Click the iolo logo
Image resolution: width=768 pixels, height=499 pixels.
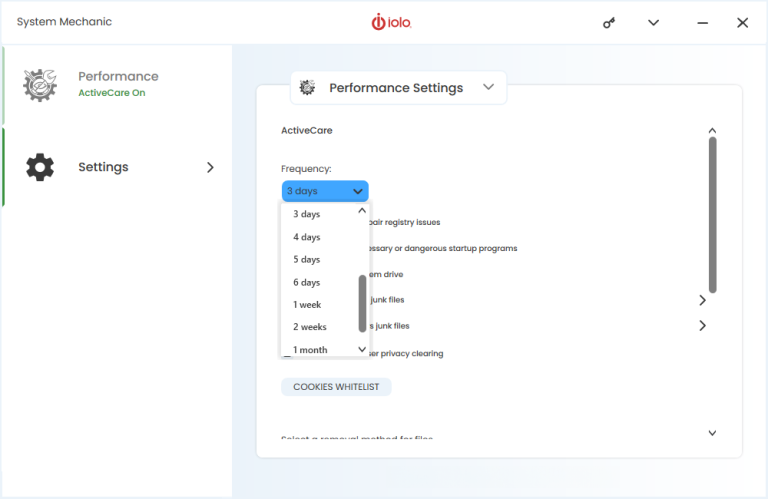click(x=391, y=23)
